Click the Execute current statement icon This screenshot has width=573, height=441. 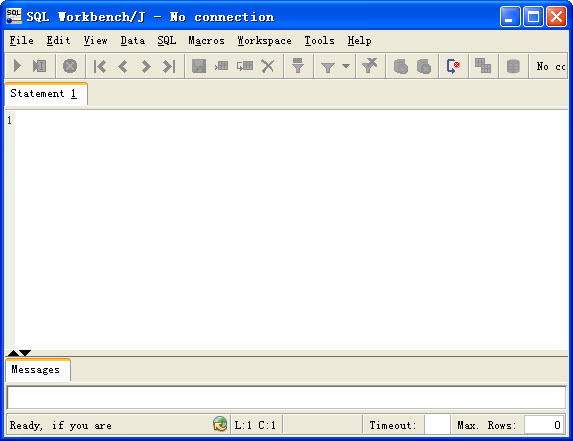tap(39, 66)
